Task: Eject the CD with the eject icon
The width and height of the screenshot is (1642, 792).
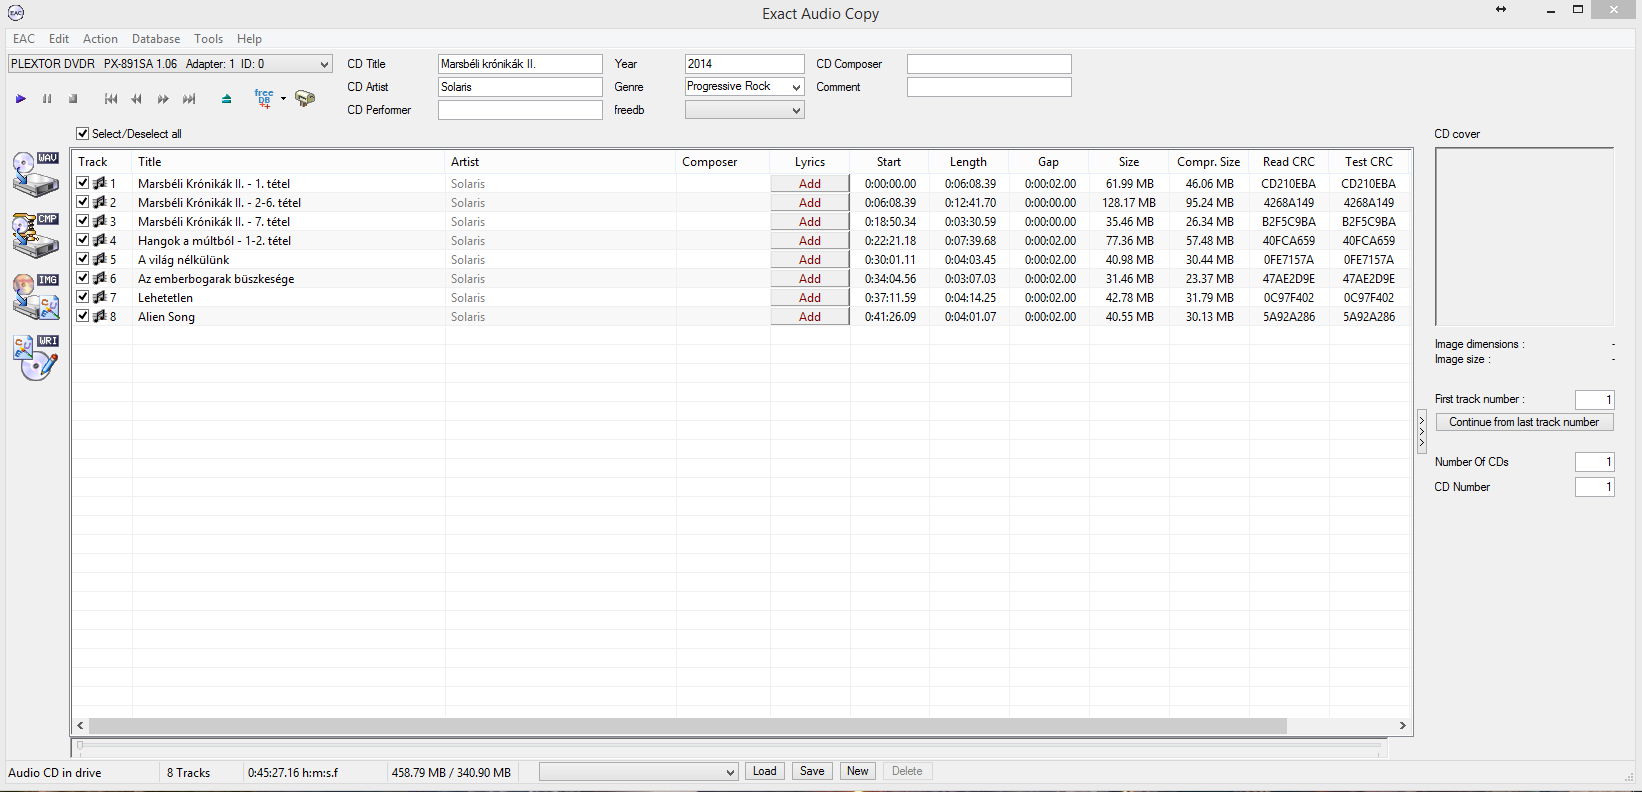Action: (x=227, y=99)
